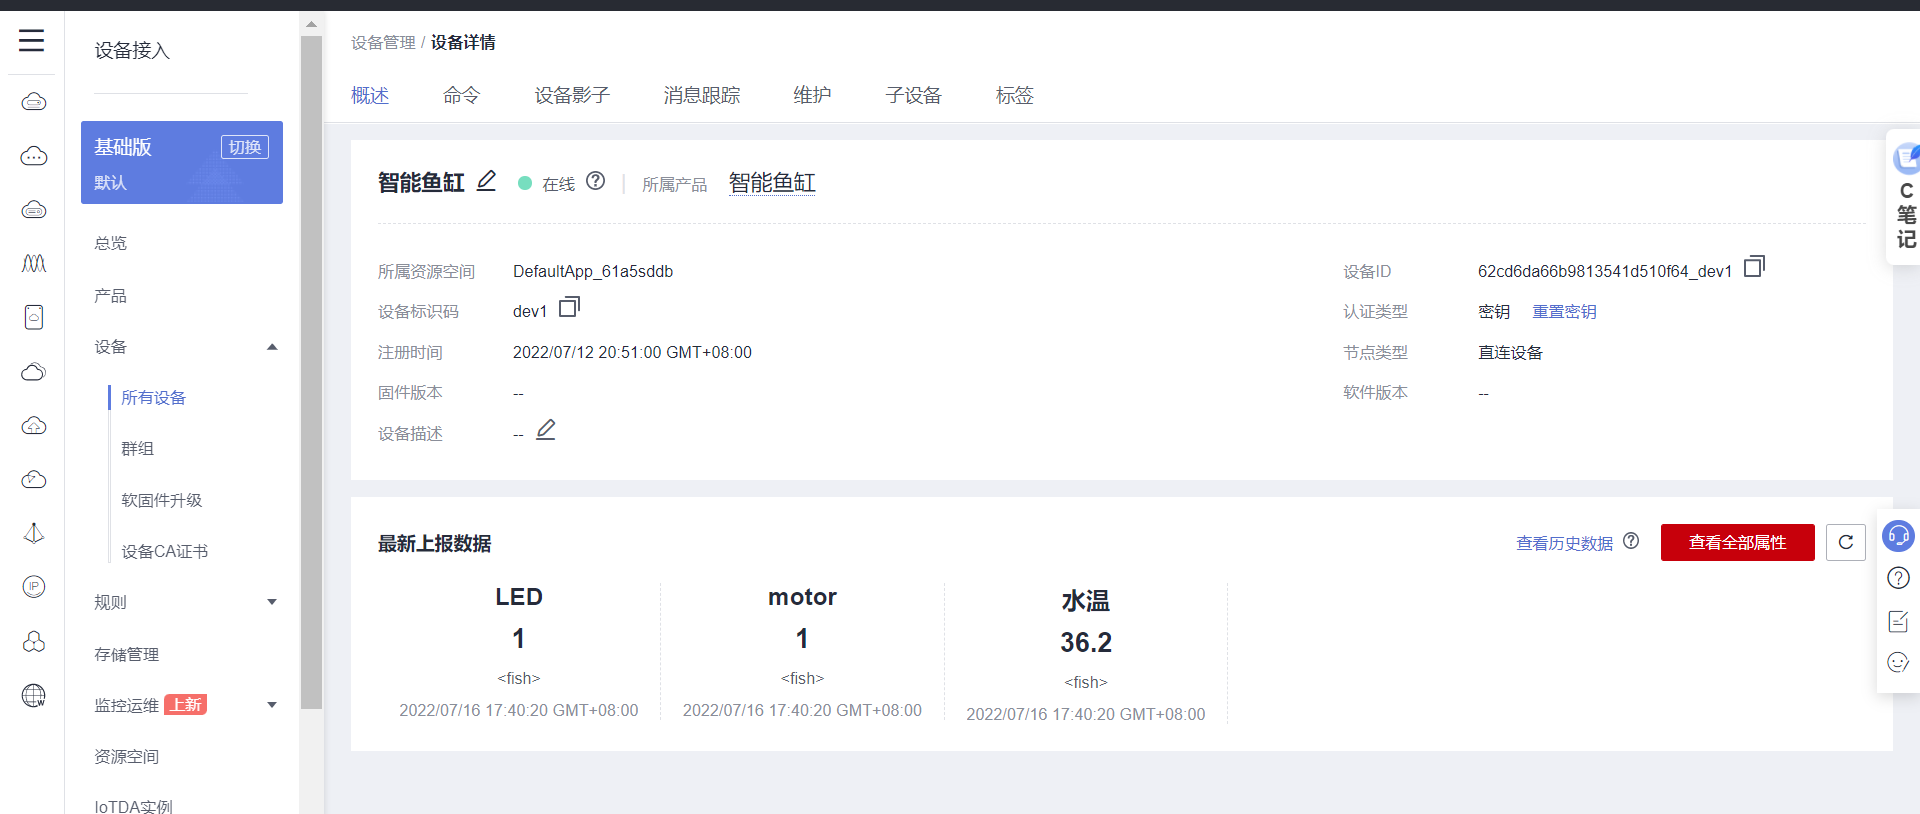Copy the device identifier dev1

(569, 307)
